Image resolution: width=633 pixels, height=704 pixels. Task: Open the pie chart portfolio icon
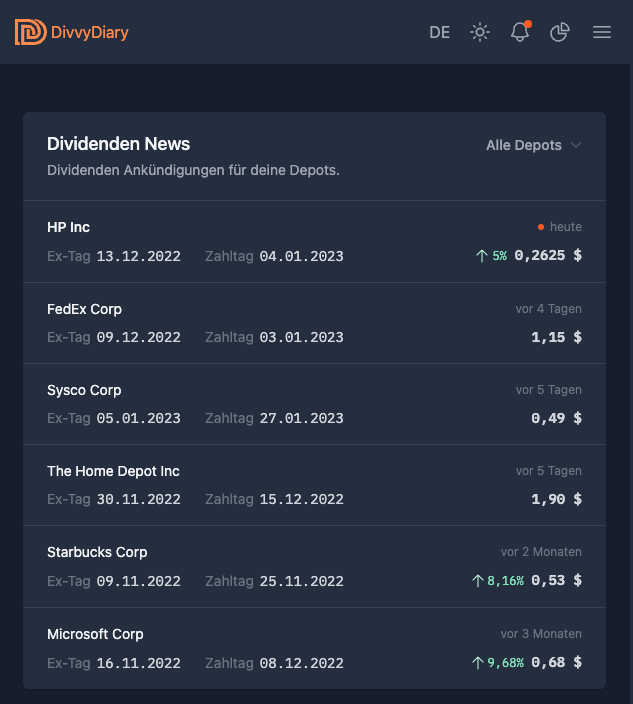click(560, 32)
